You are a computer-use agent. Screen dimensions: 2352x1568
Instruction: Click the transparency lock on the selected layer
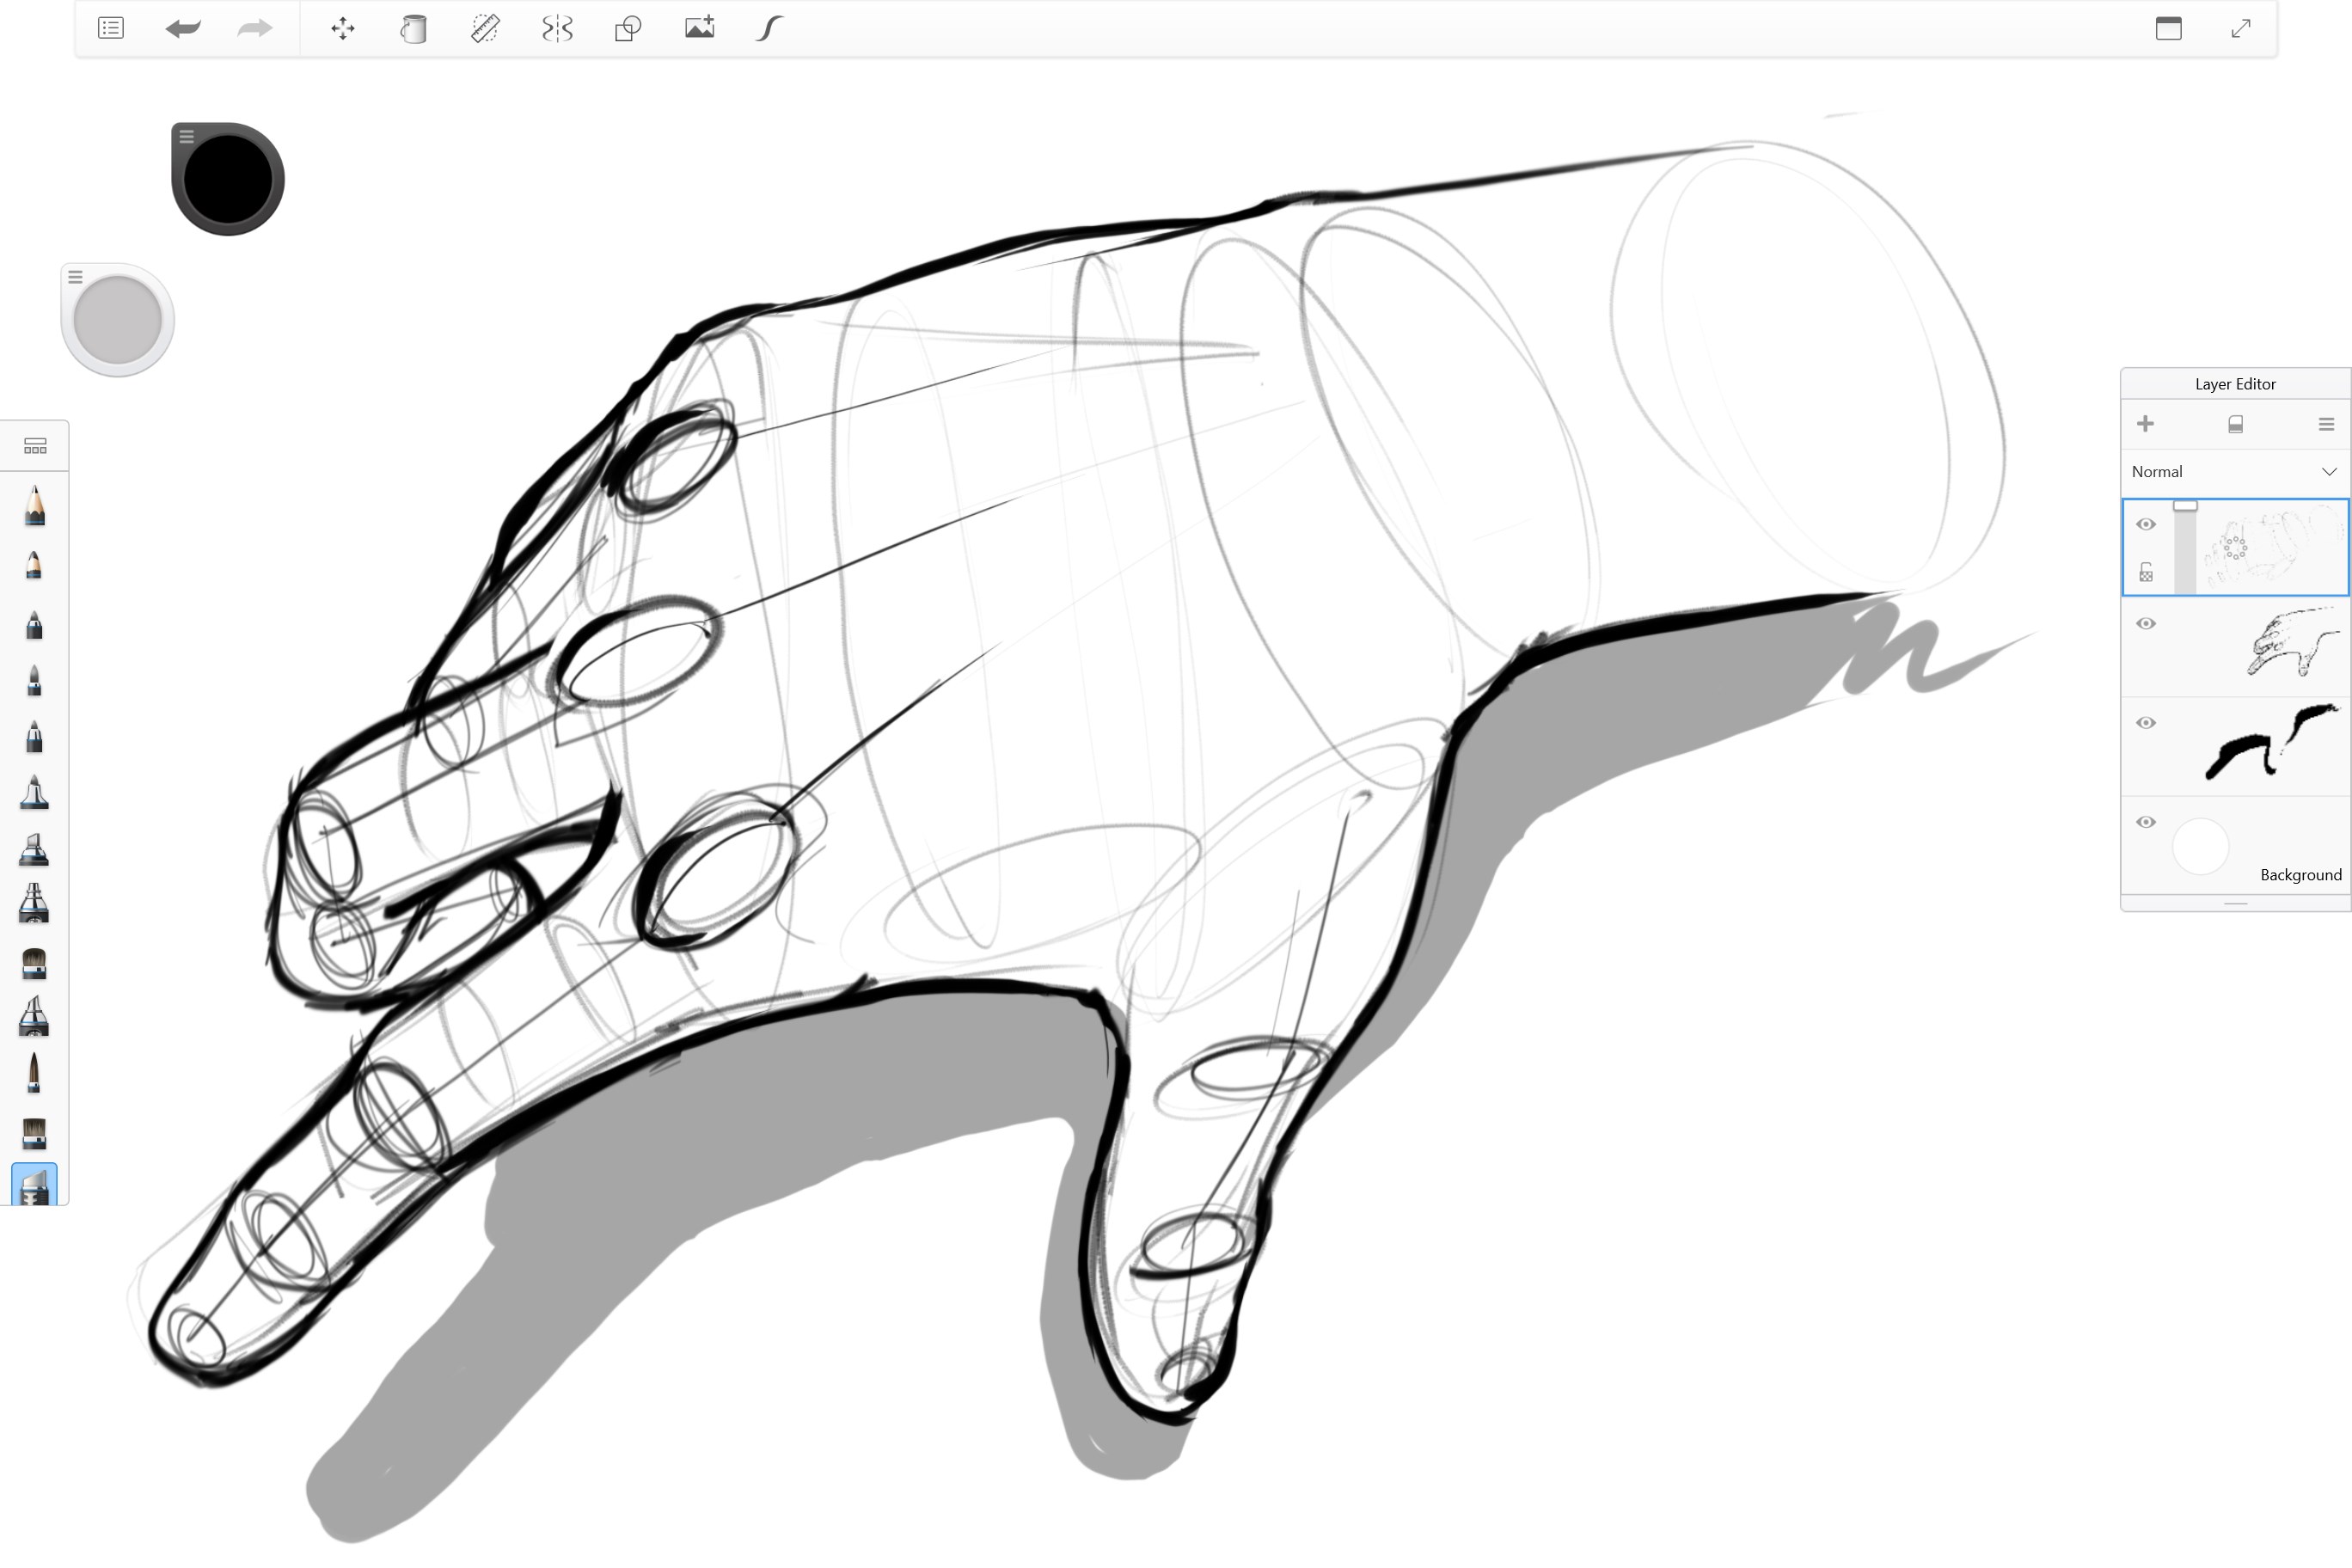click(2147, 571)
